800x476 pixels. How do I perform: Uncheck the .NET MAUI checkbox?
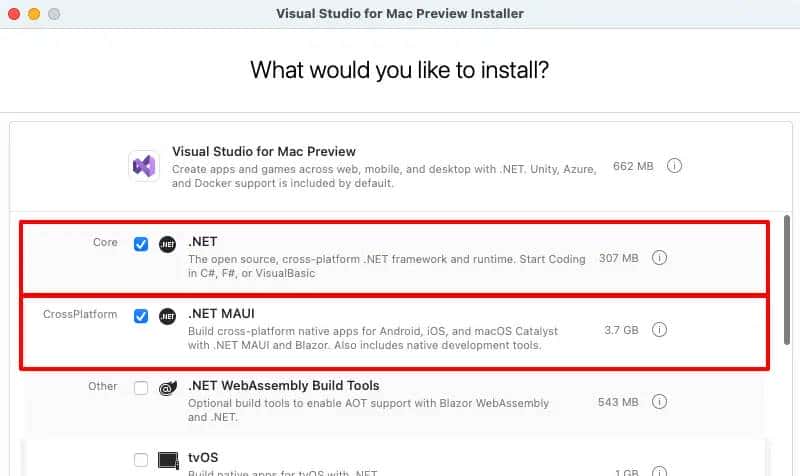(x=141, y=316)
